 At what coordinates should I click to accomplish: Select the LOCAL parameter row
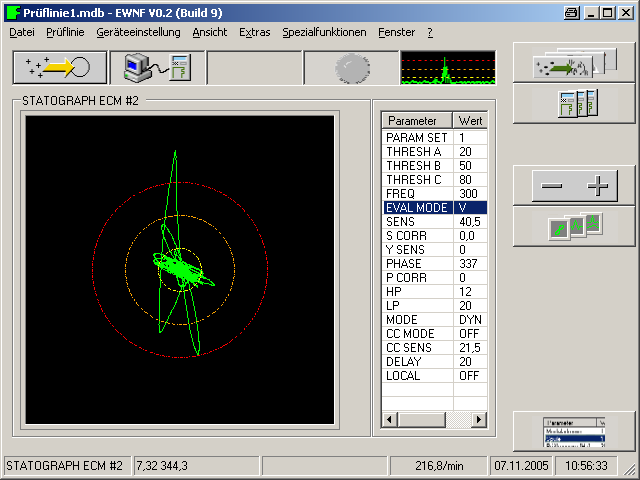coord(435,376)
